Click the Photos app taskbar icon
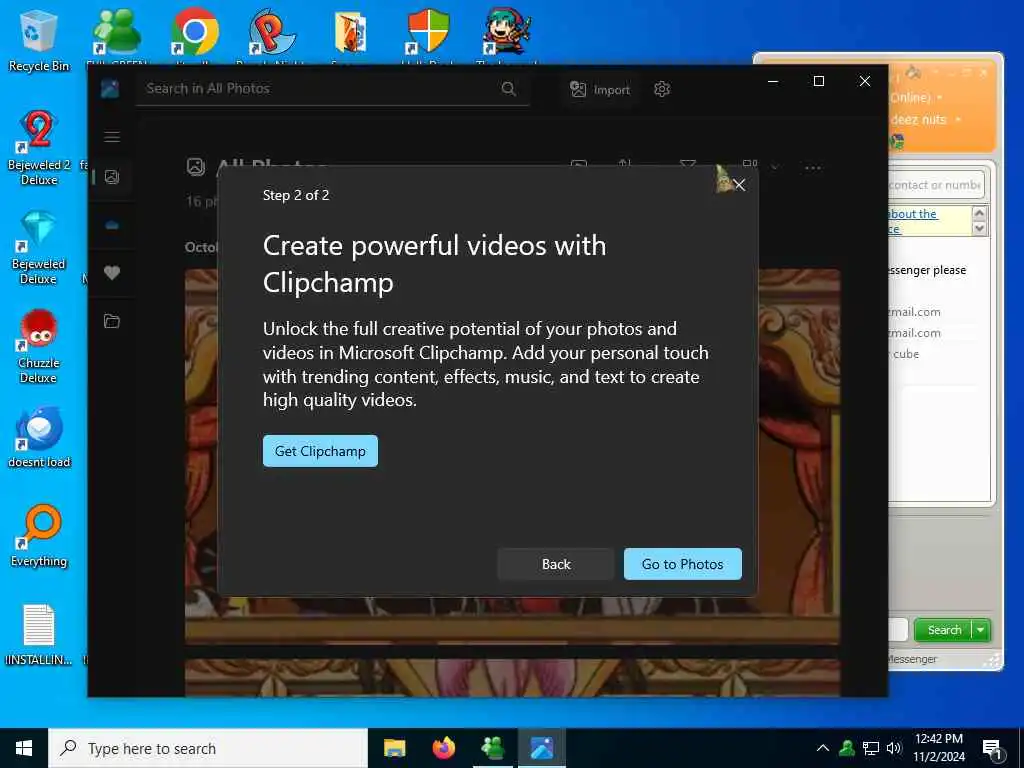Image resolution: width=1024 pixels, height=768 pixels. click(x=542, y=748)
